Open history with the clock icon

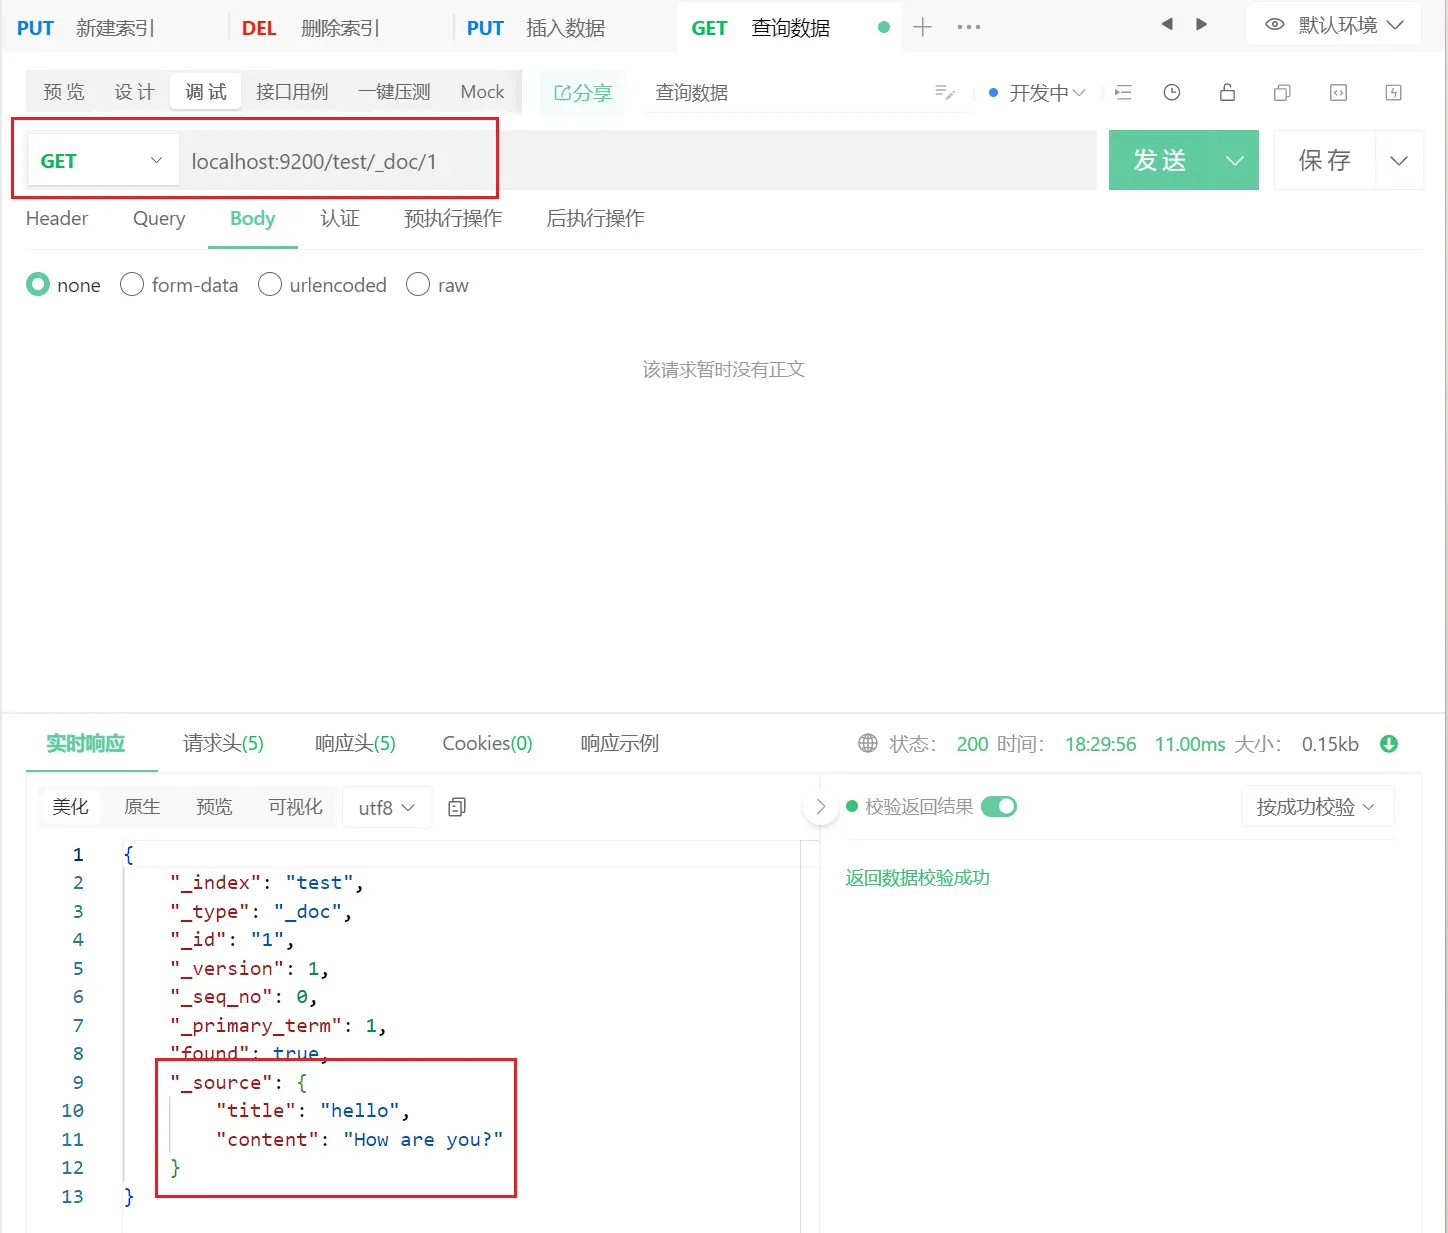[1172, 92]
